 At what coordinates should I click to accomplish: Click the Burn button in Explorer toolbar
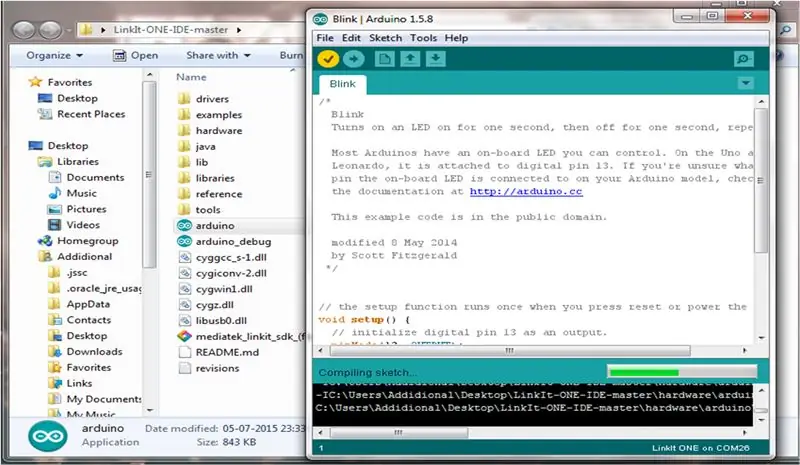[x=291, y=55]
